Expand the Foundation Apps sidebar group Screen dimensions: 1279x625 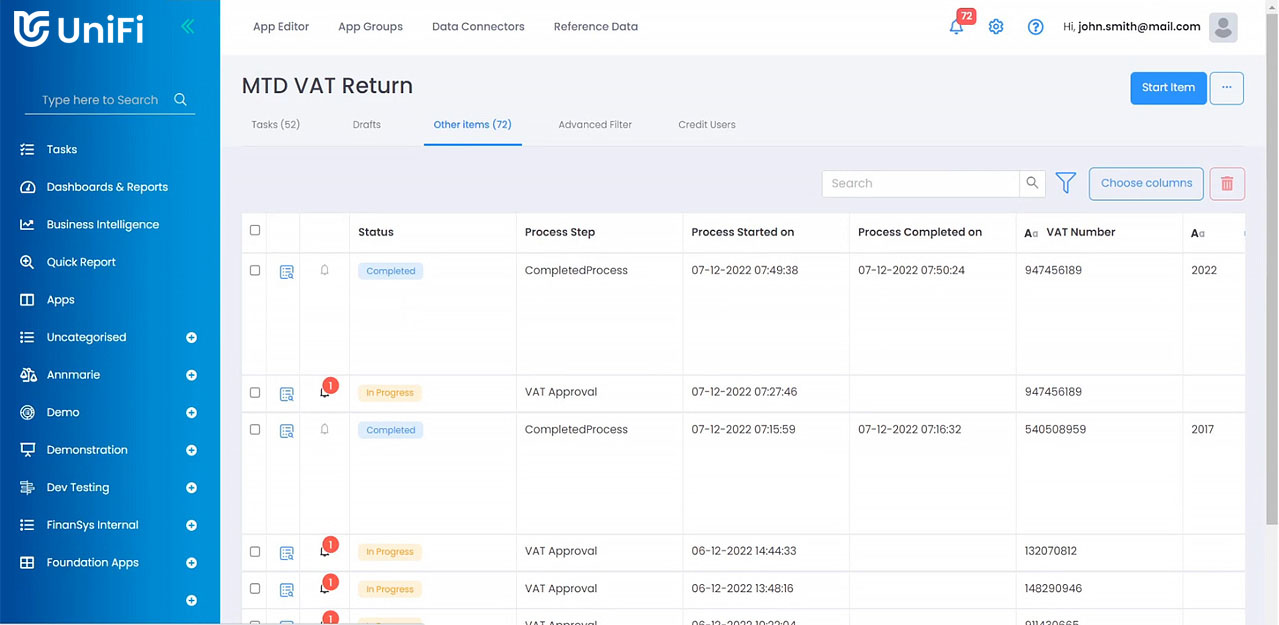click(191, 563)
